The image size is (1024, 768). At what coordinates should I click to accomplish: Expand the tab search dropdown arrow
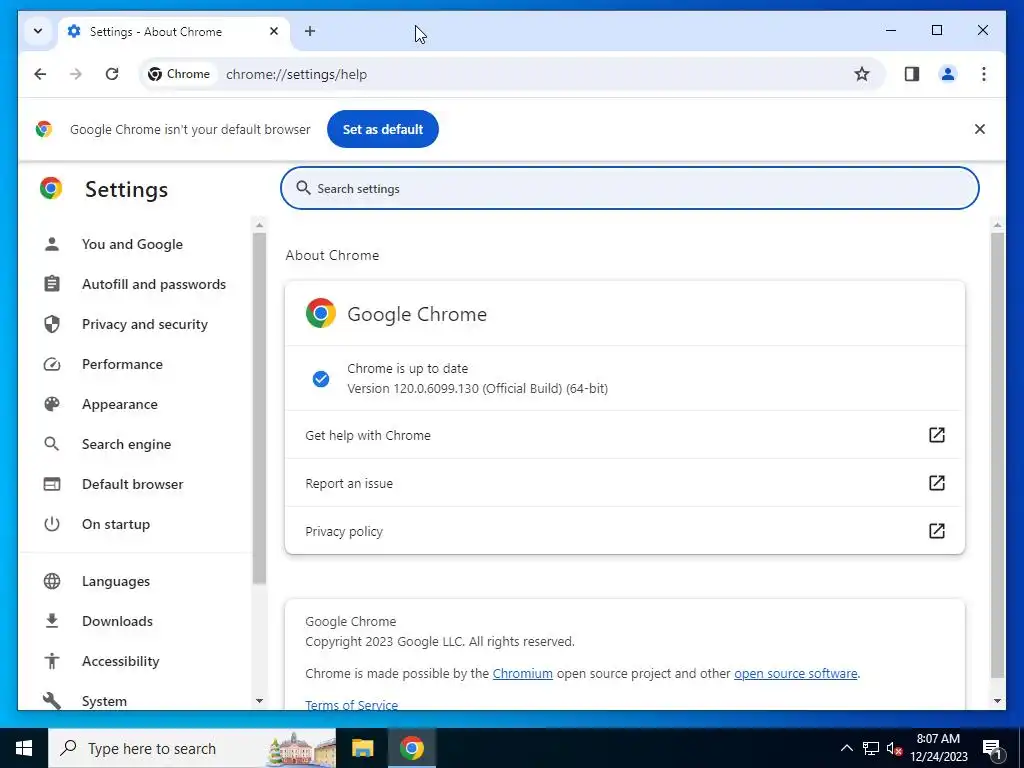[38, 31]
